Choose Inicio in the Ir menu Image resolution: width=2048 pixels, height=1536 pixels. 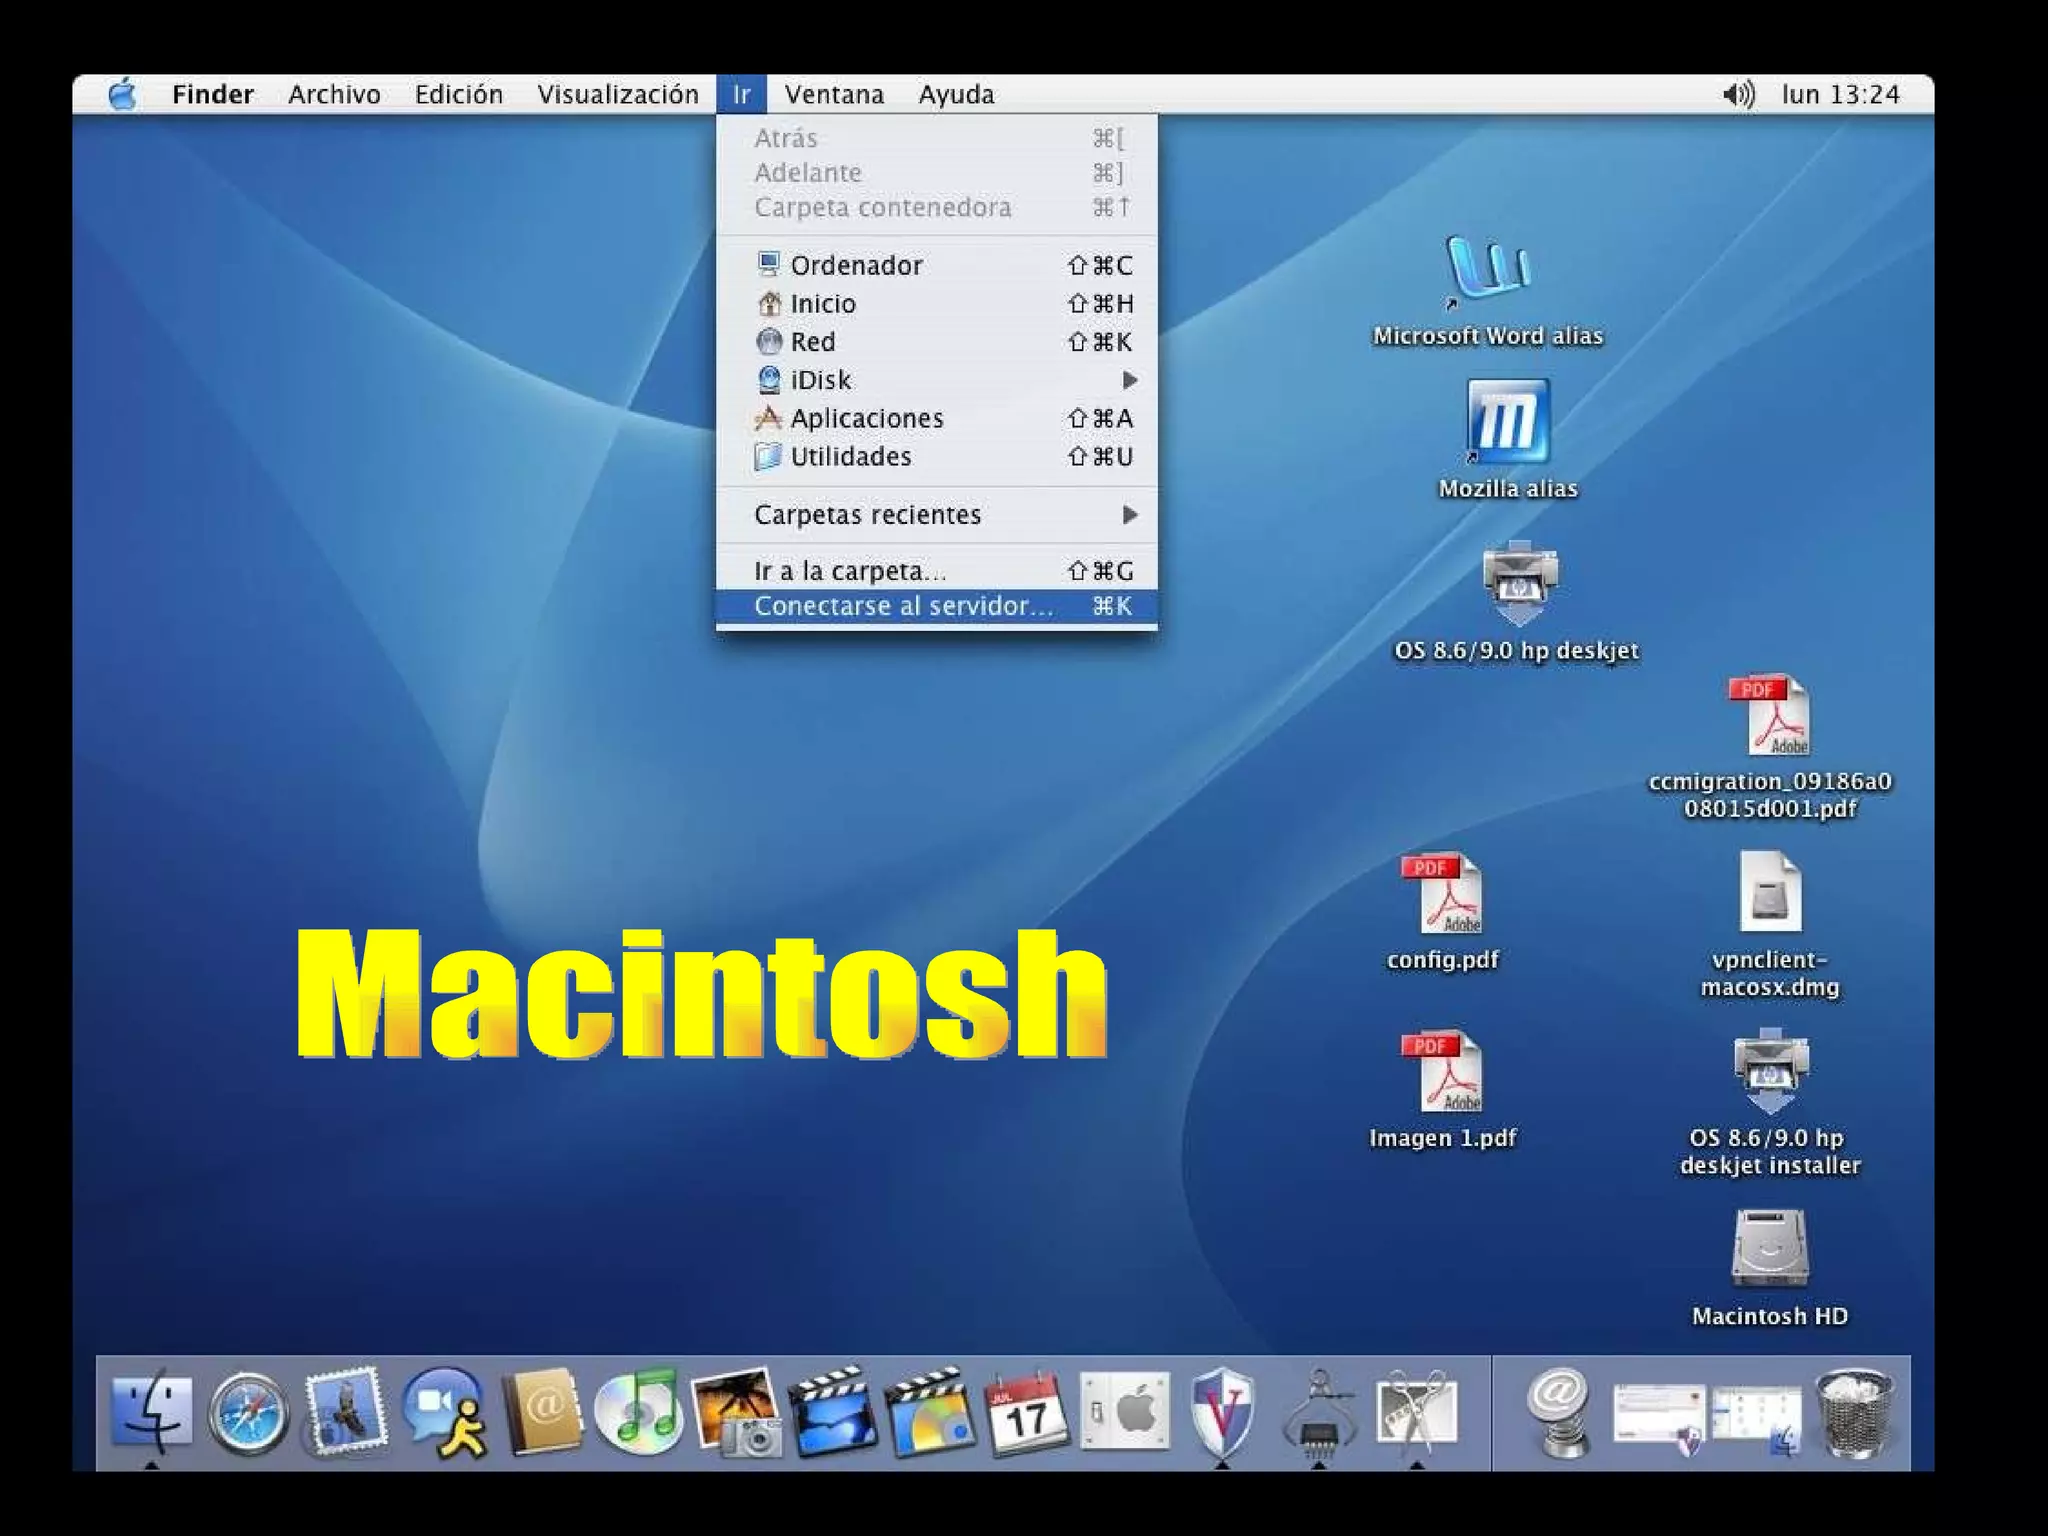pyautogui.click(x=937, y=303)
